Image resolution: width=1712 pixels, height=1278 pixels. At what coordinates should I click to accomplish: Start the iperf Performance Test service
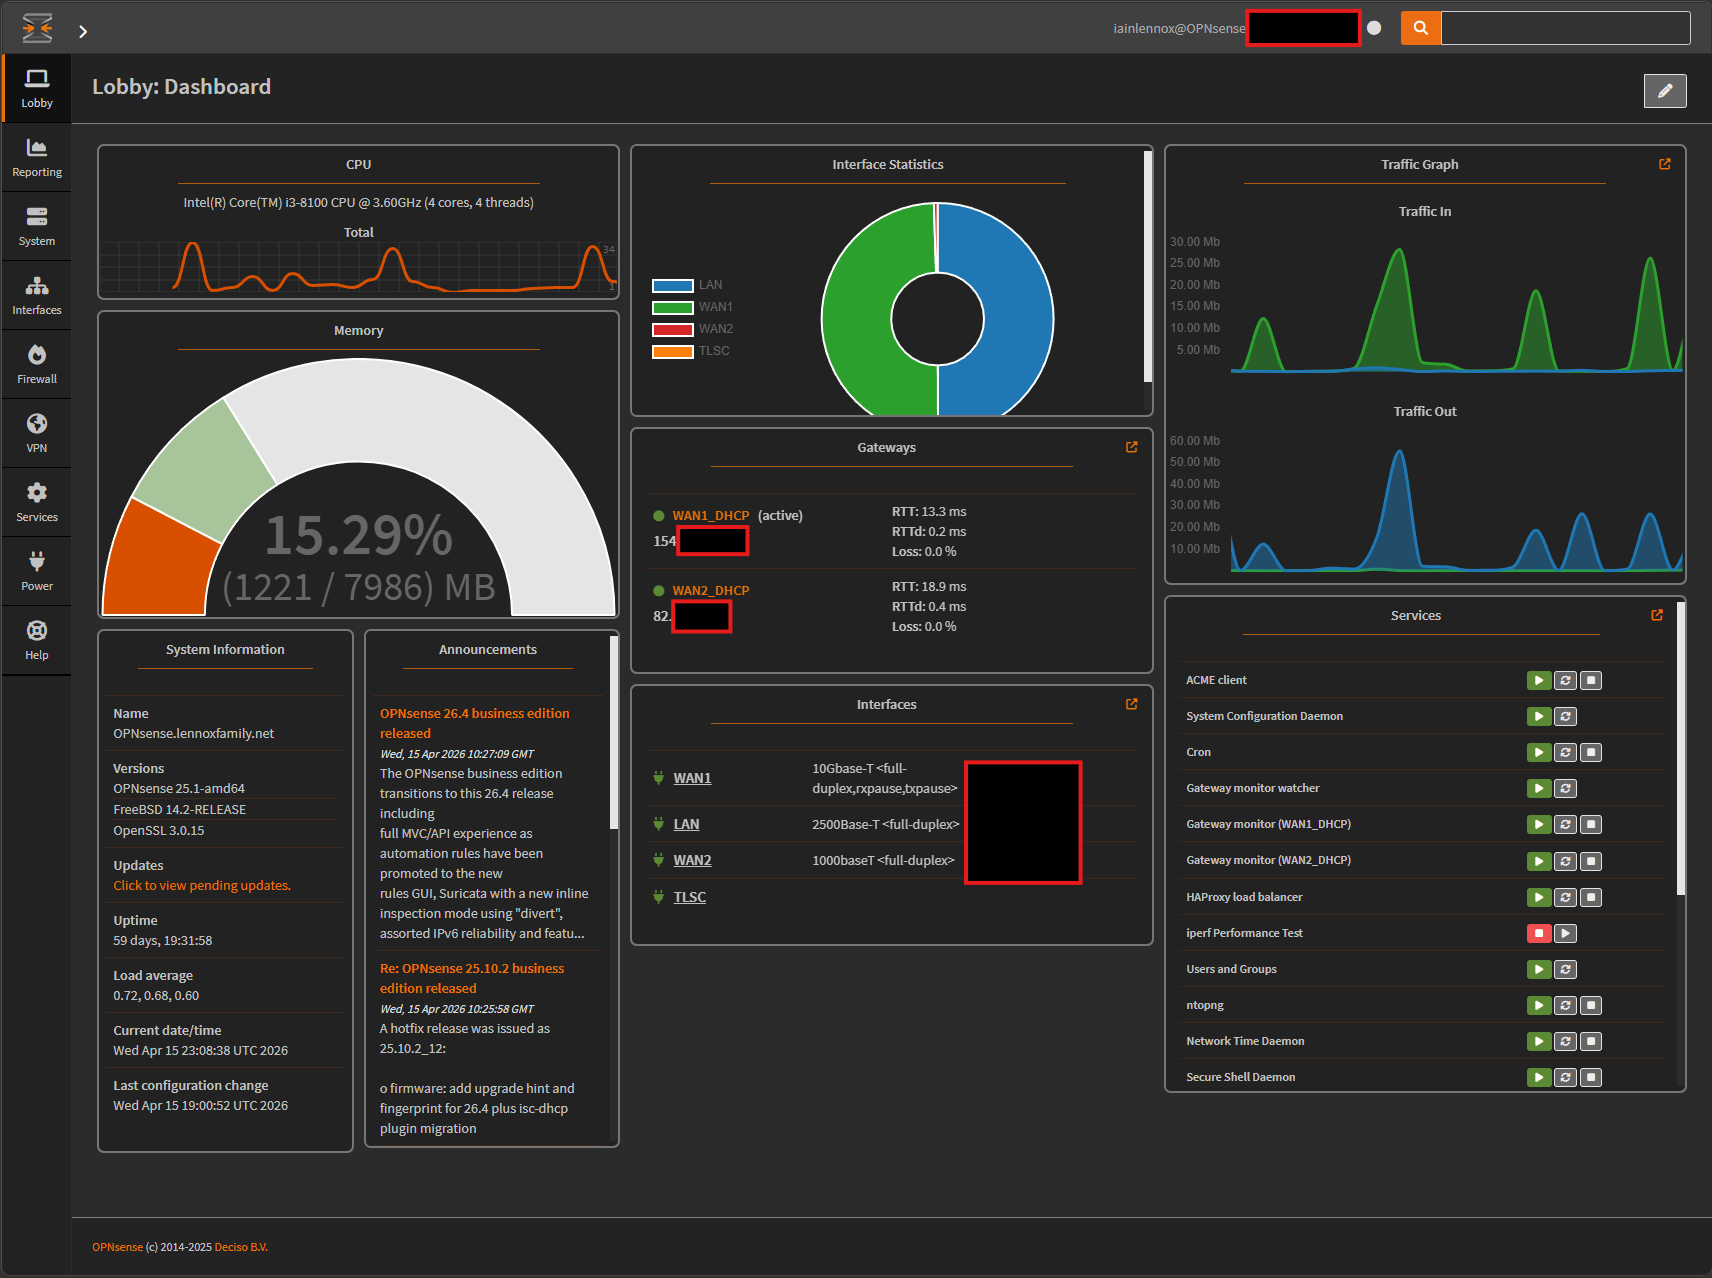(x=1566, y=934)
